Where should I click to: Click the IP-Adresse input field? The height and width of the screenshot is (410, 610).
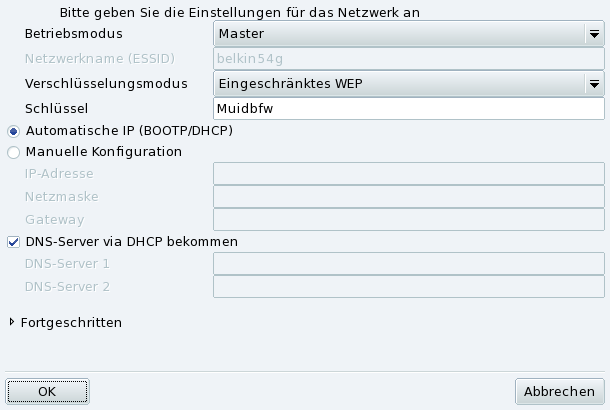pos(409,174)
